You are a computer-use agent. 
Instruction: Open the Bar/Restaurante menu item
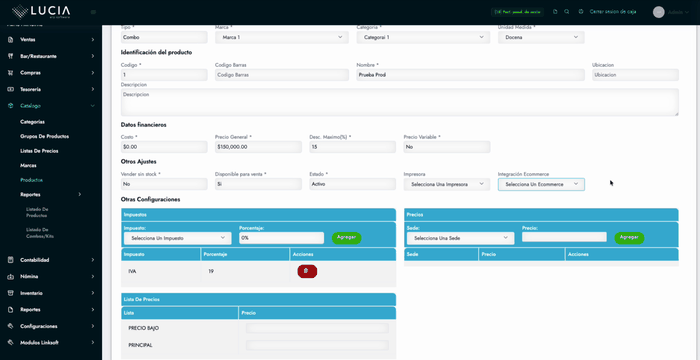pyautogui.click(x=38, y=56)
